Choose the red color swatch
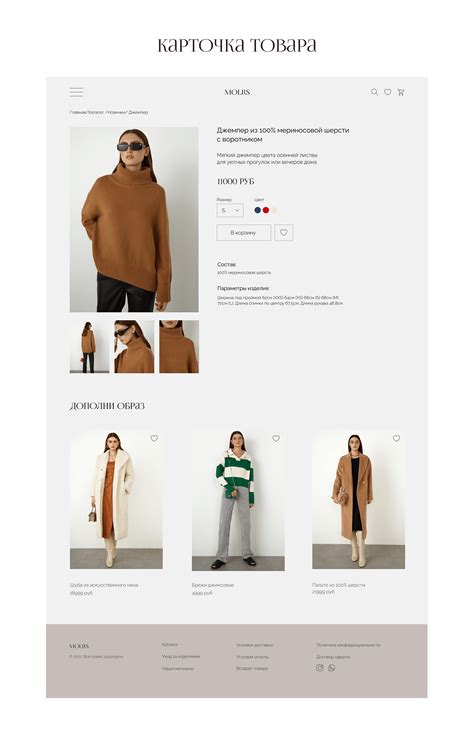 coord(266,210)
